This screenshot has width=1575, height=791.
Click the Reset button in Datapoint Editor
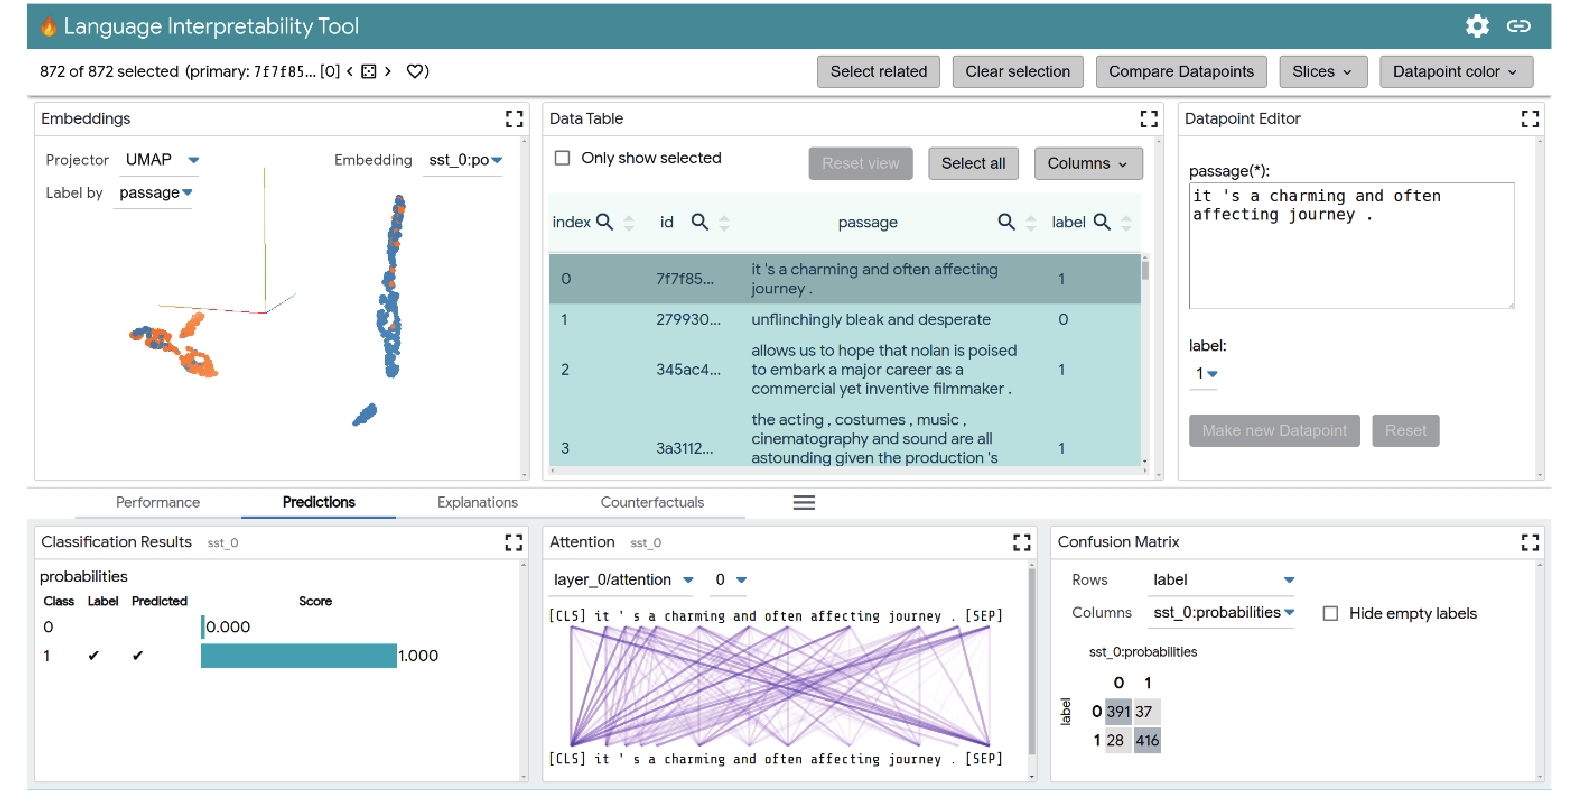[x=1405, y=431]
